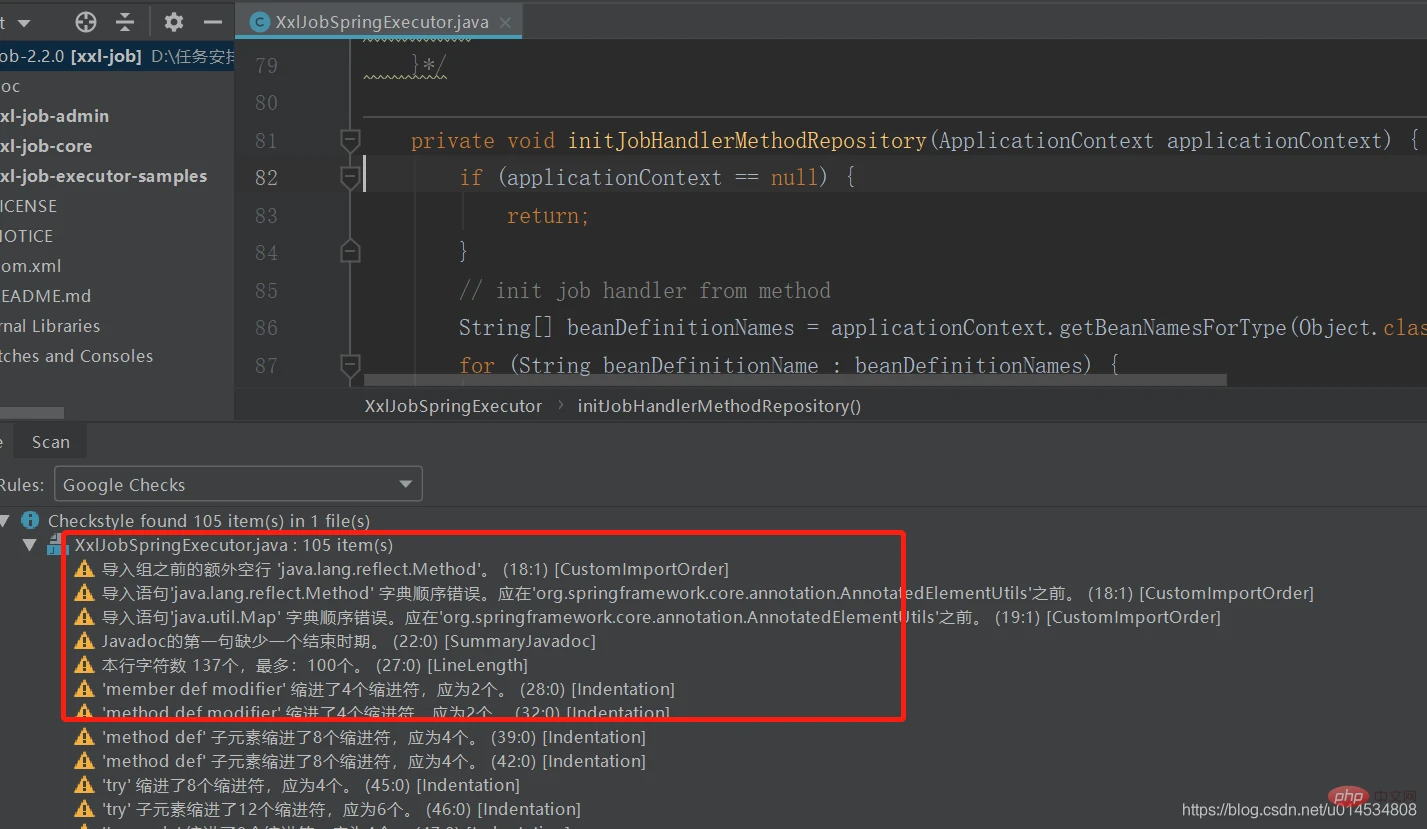
Task: Open project panel settings gear
Action: click(x=174, y=22)
